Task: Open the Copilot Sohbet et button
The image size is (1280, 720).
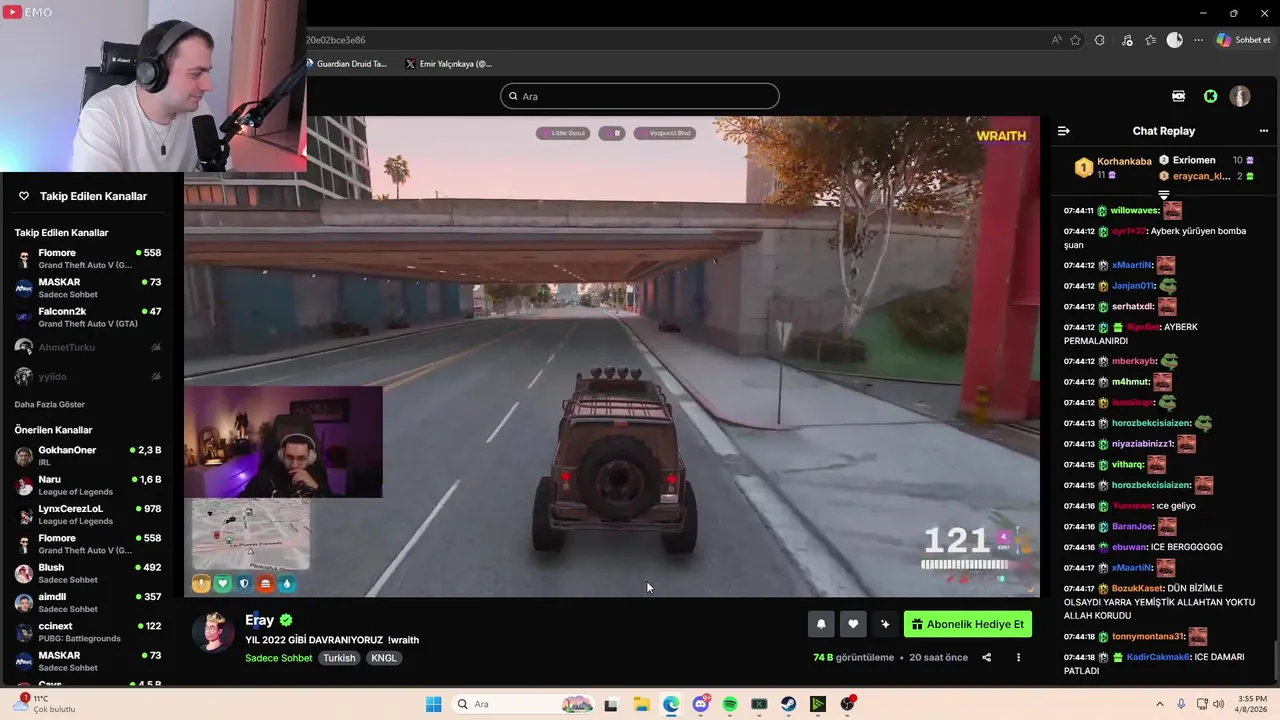Action: [x=1243, y=40]
